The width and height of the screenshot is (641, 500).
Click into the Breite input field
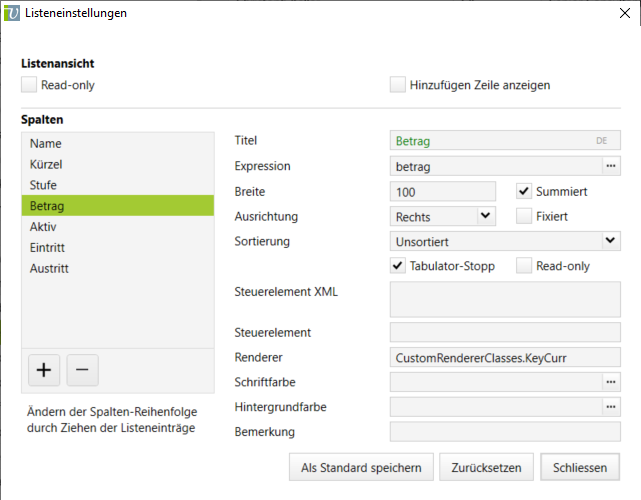pyautogui.click(x=443, y=191)
